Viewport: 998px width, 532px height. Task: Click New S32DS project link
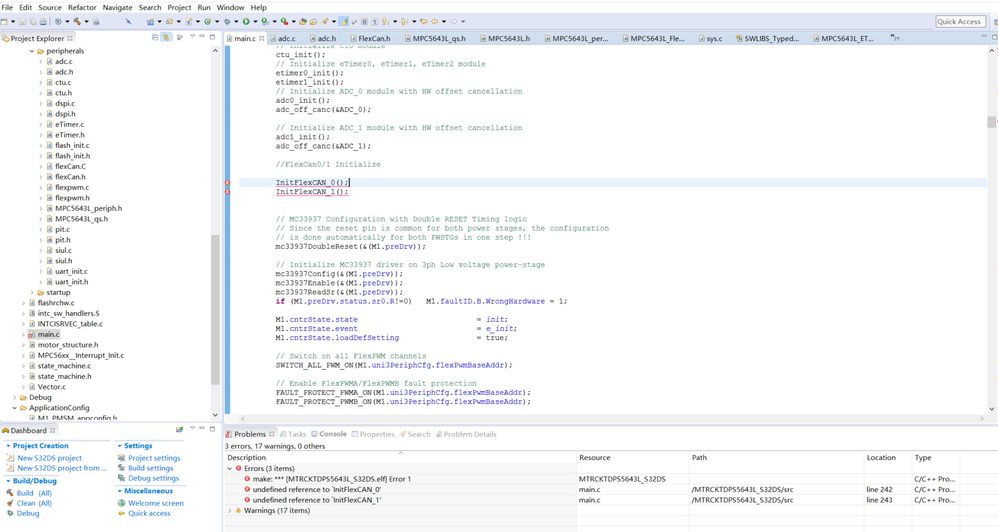[50, 458]
